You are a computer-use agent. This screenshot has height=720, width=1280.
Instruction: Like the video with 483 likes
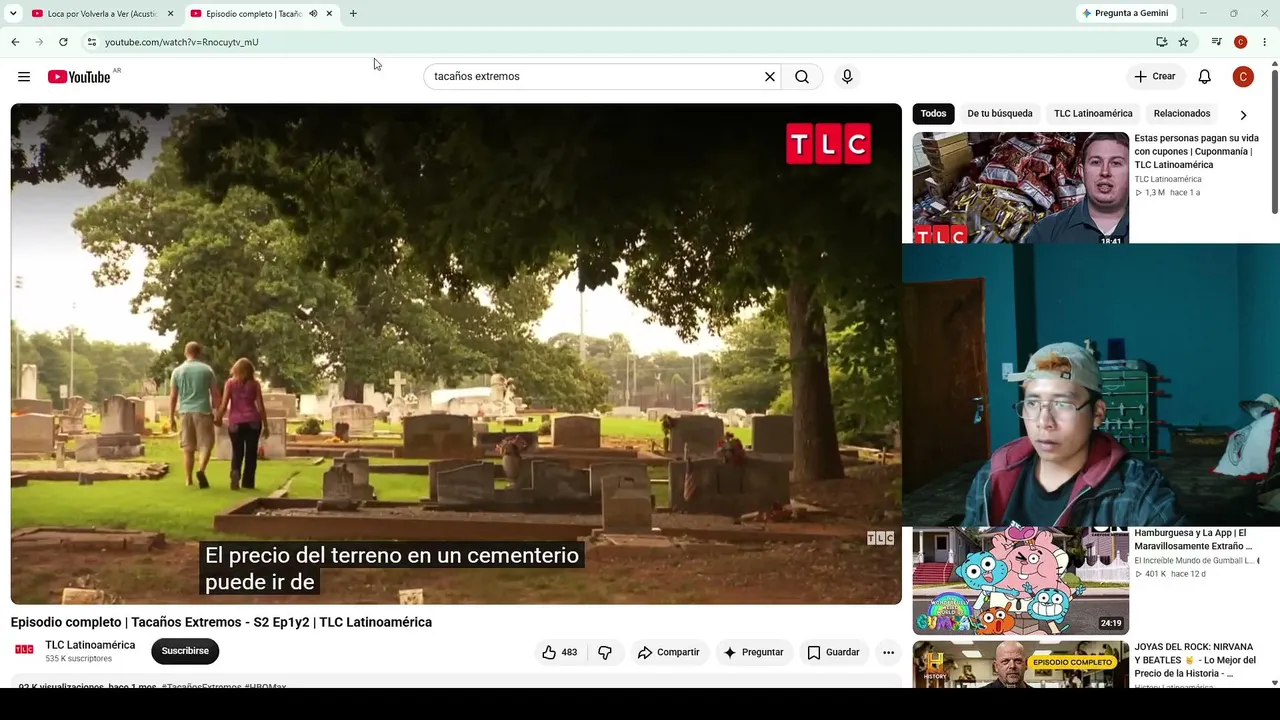pyautogui.click(x=560, y=652)
